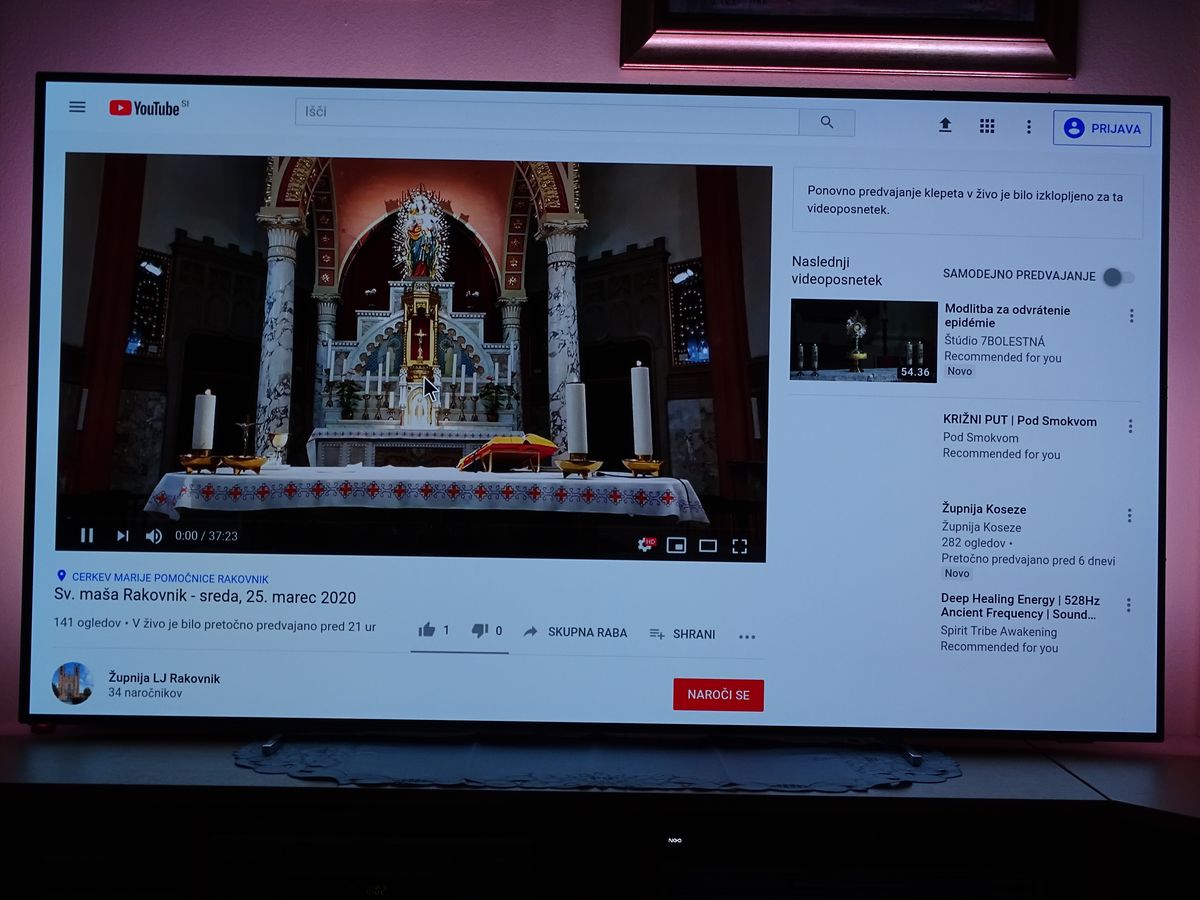The width and height of the screenshot is (1200, 900).
Task: Click in the Išči search field
Action: pos(546,113)
